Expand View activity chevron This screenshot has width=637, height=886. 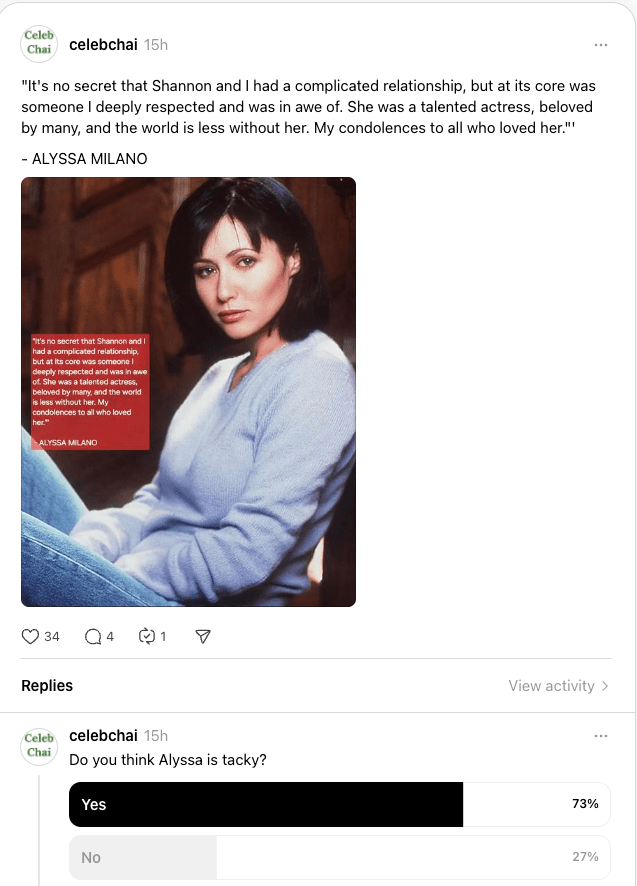click(x=605, y=686)
